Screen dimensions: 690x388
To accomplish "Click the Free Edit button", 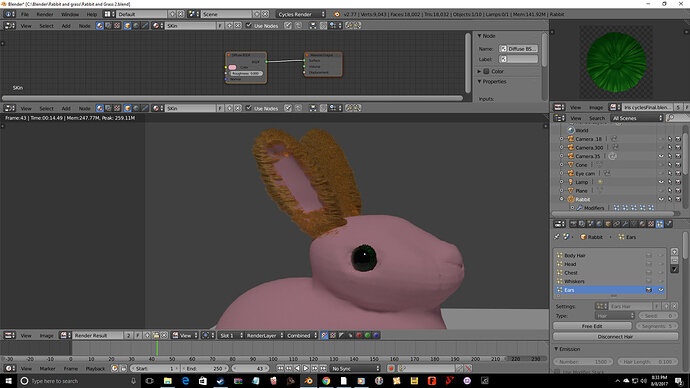I will coord(592,326).
